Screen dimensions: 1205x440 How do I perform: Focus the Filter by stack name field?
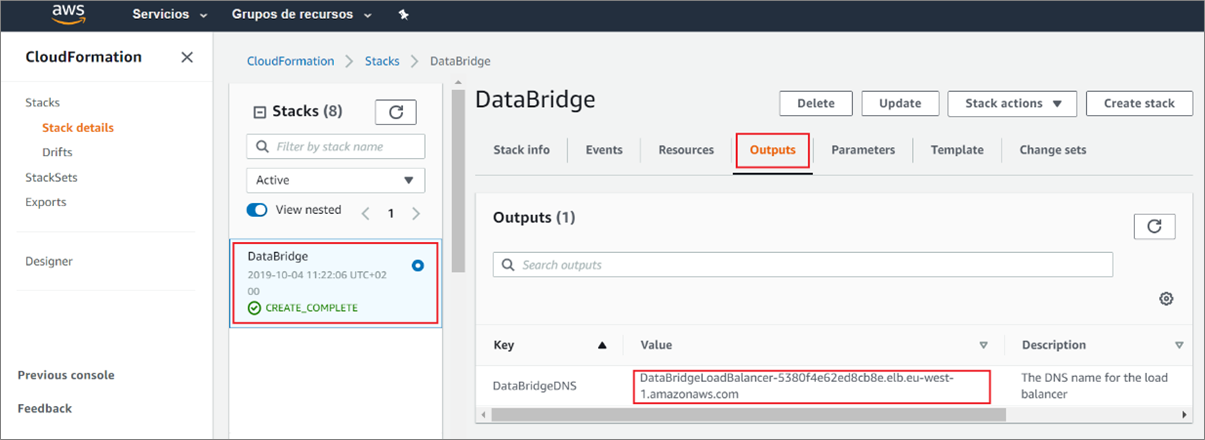coord(336,146)
